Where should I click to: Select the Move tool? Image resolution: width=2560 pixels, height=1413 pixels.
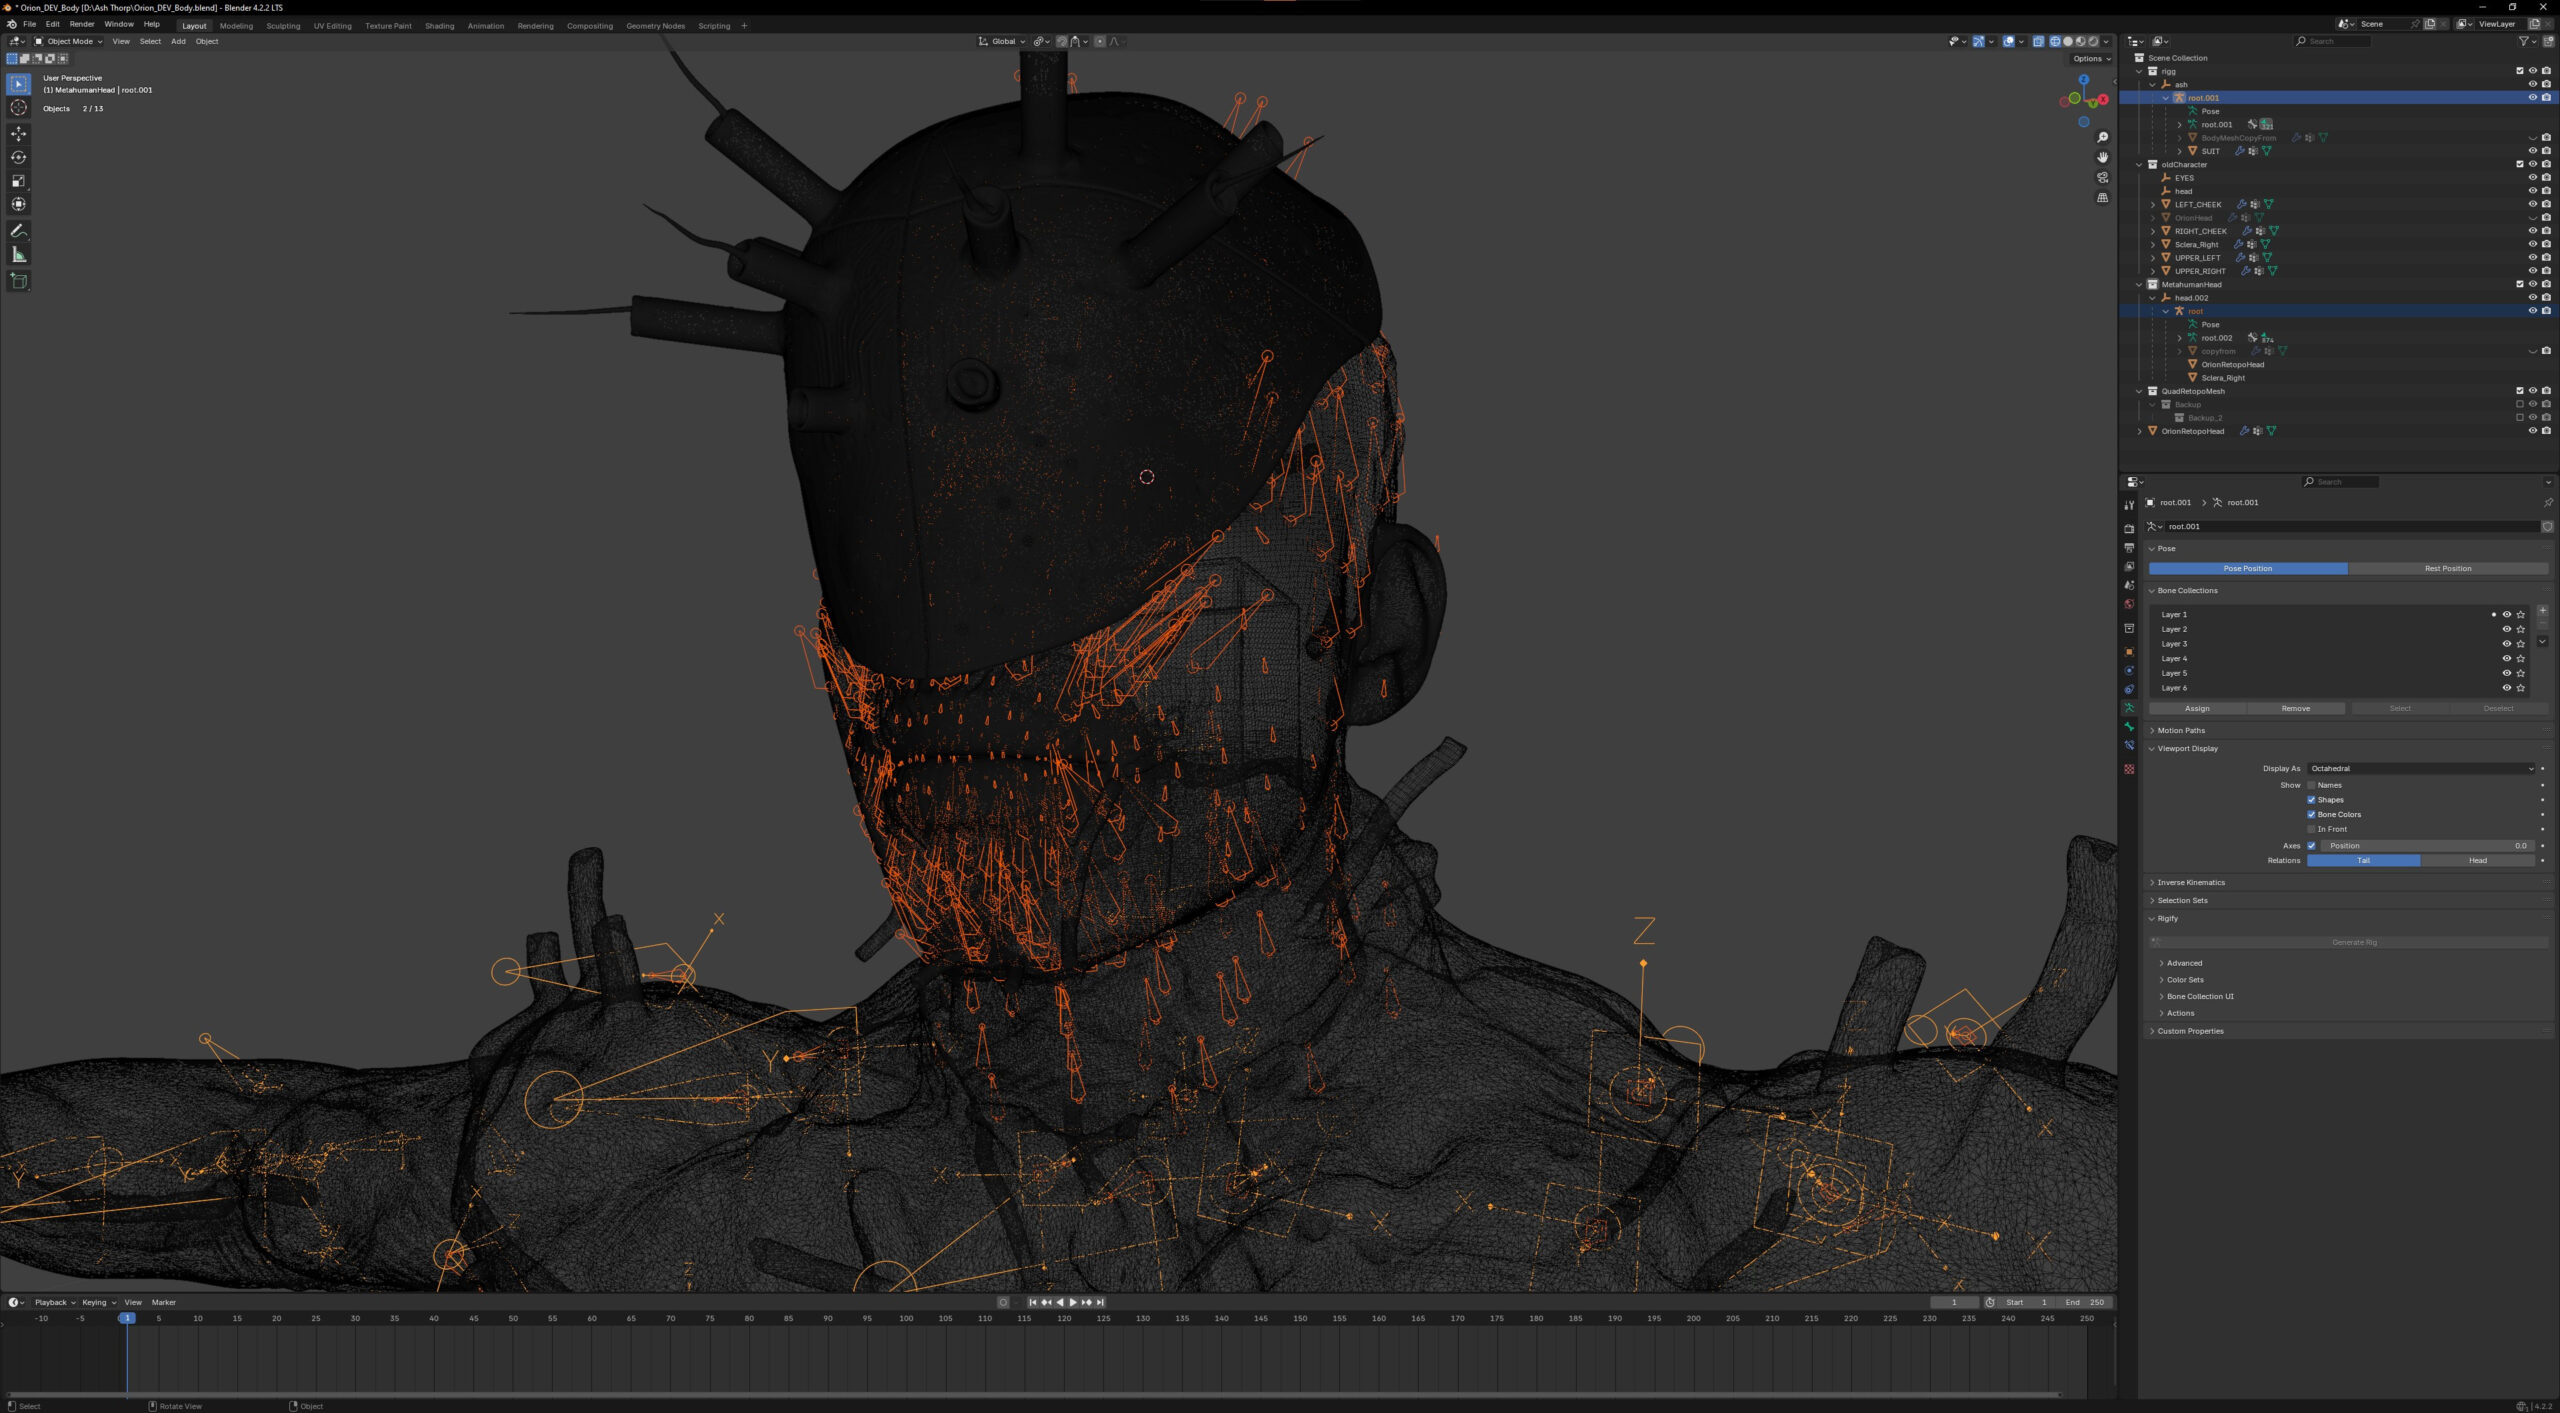coord(18,133)
